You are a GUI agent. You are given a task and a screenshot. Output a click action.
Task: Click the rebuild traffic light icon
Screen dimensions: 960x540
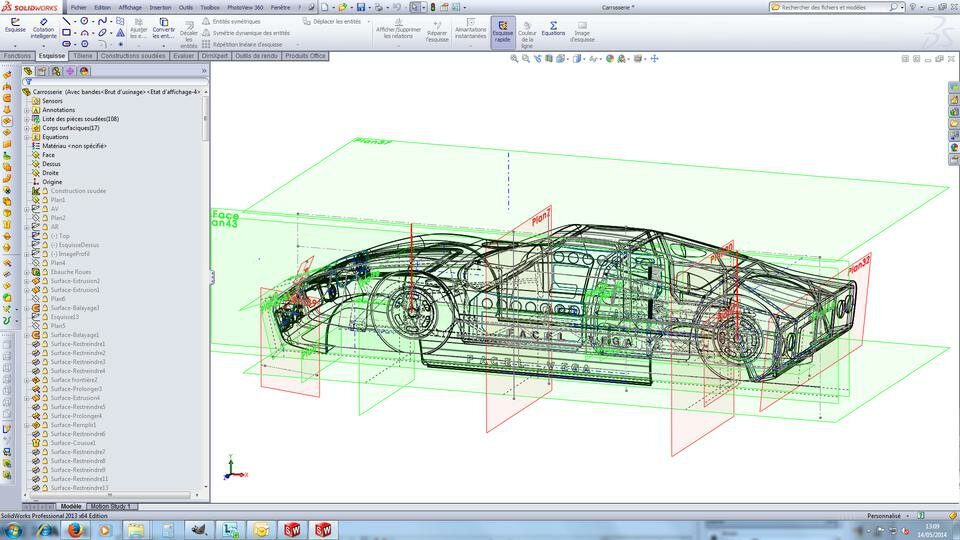pos(433,7)
